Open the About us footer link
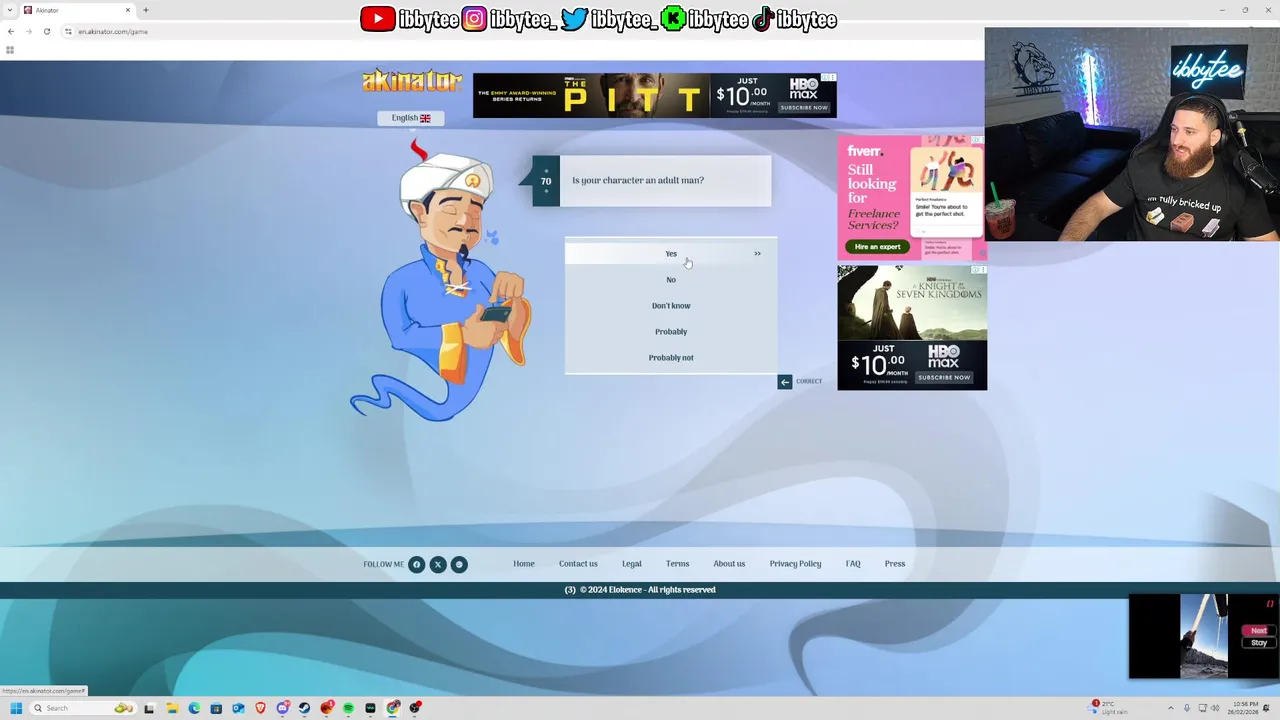 click(x=729, y=564)
